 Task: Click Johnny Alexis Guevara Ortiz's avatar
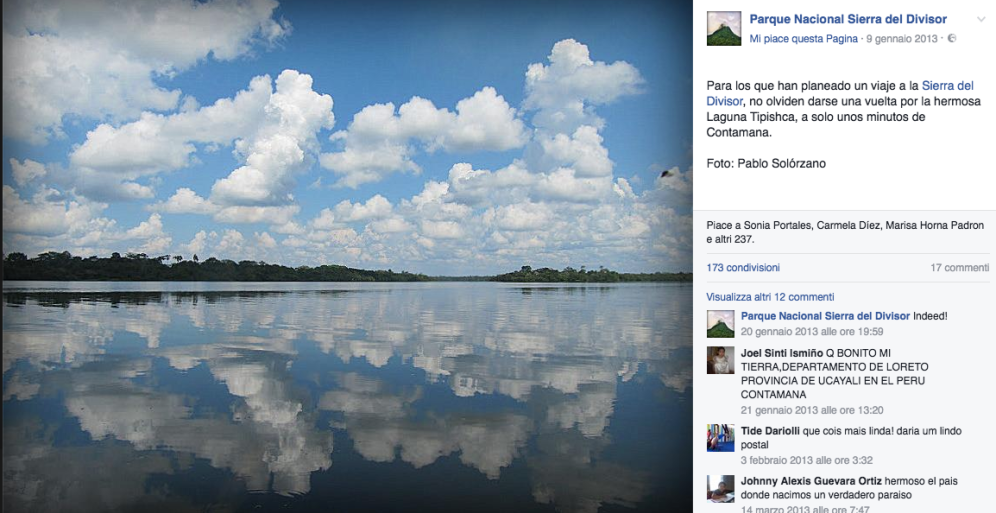(x=720, y=488)
